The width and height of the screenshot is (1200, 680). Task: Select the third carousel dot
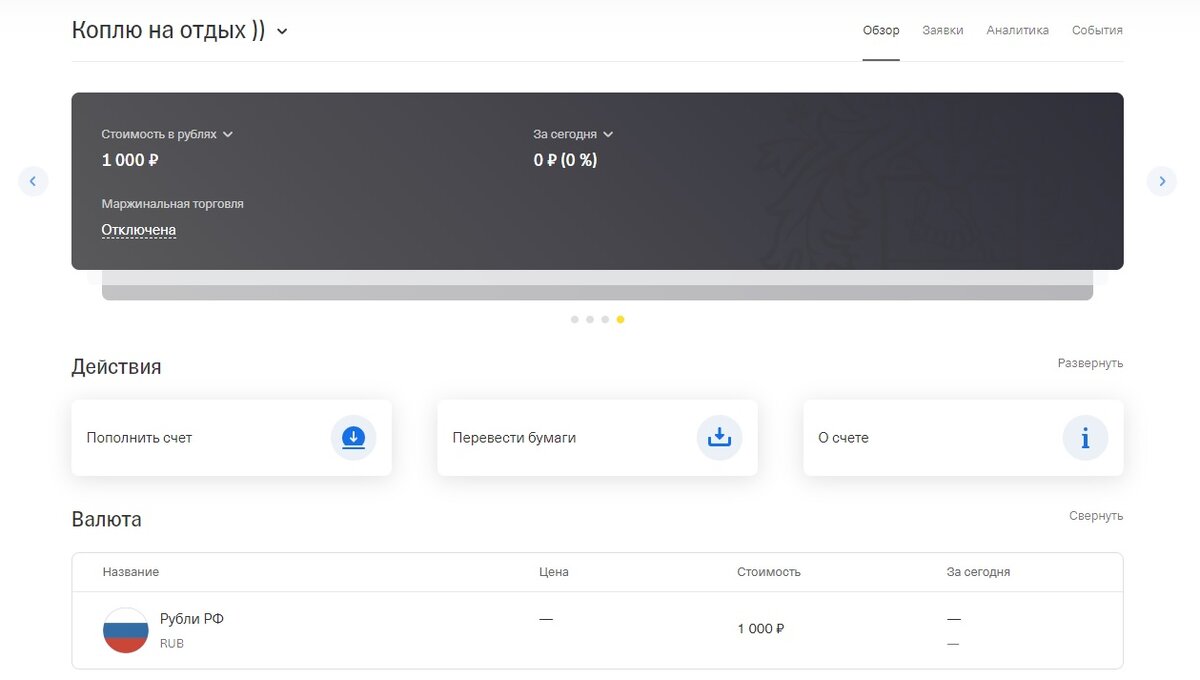point(605,319)
